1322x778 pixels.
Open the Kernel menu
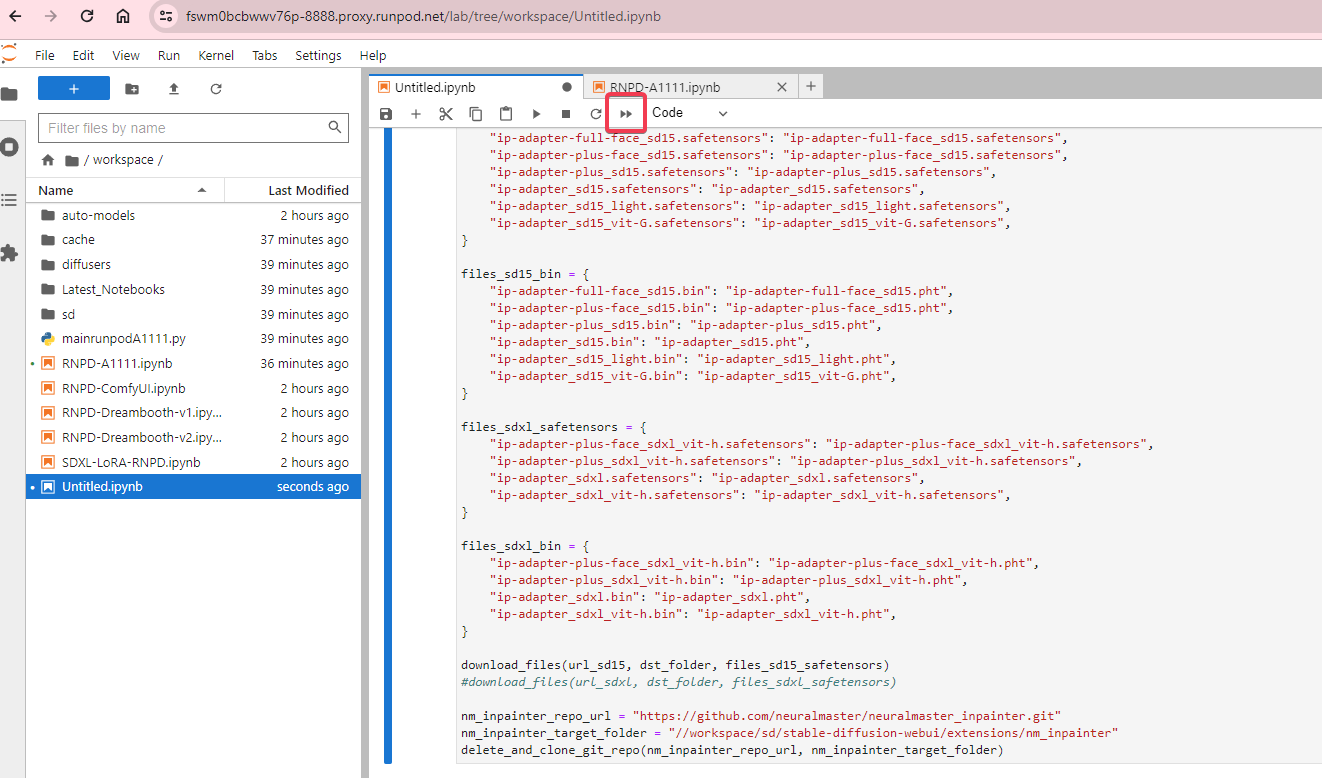(x=216, y=56)
